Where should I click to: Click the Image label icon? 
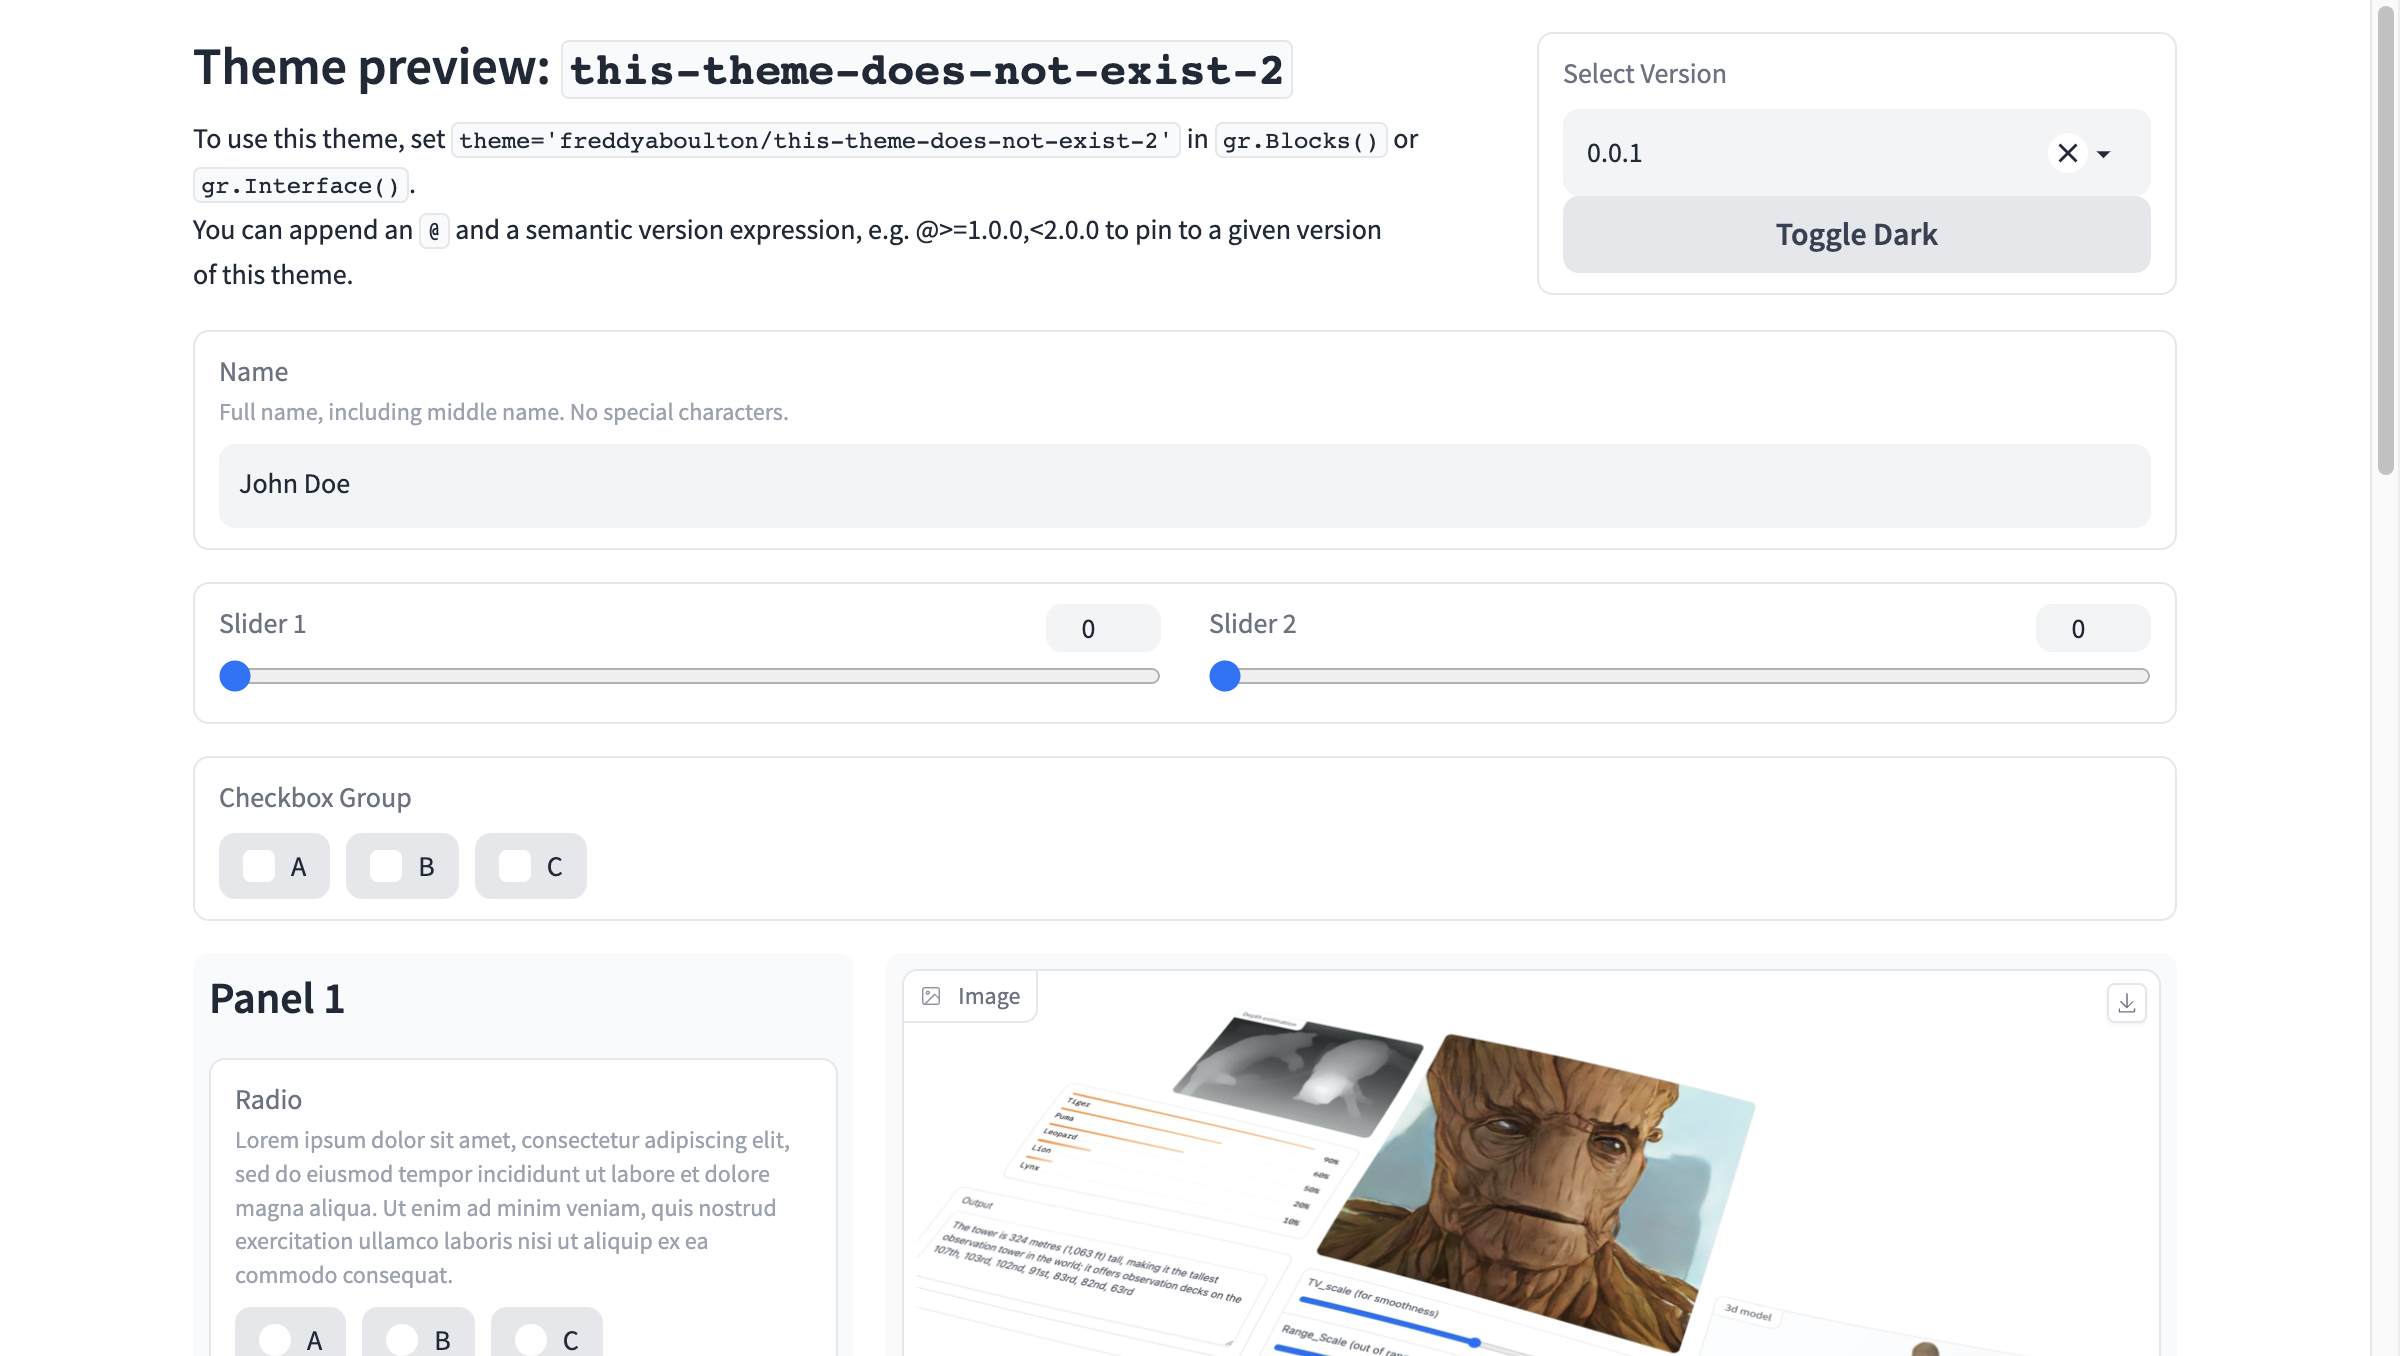pos(931,996)
